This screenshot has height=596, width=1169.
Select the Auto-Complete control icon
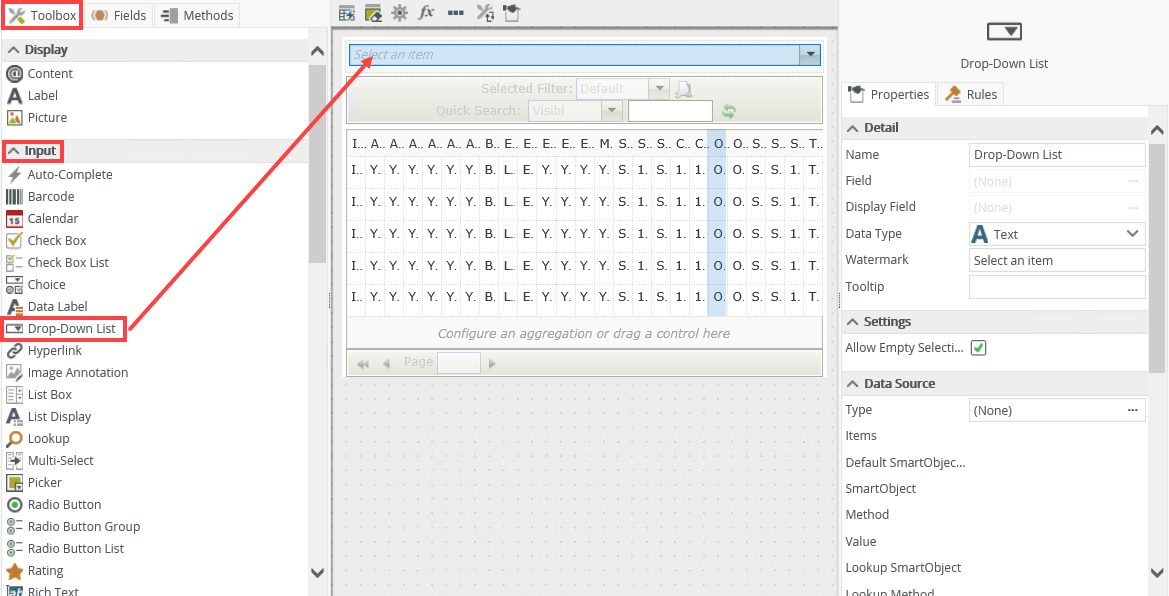tap(14, 175)
